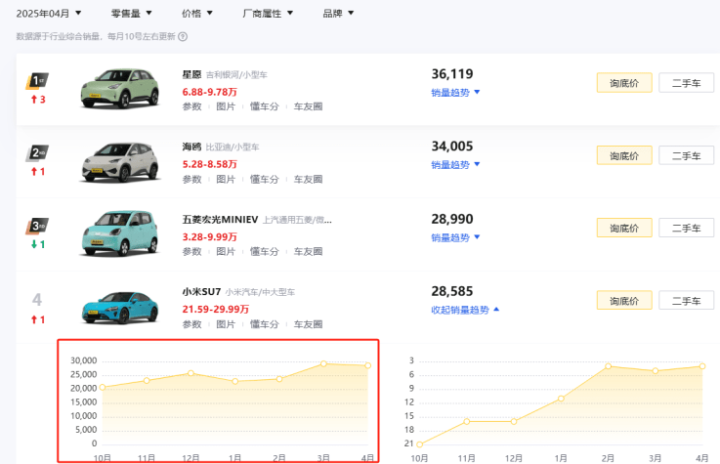Open 懂车分 link for 小米SU7
Screen dimensions: 720x464
coord(264,324)
